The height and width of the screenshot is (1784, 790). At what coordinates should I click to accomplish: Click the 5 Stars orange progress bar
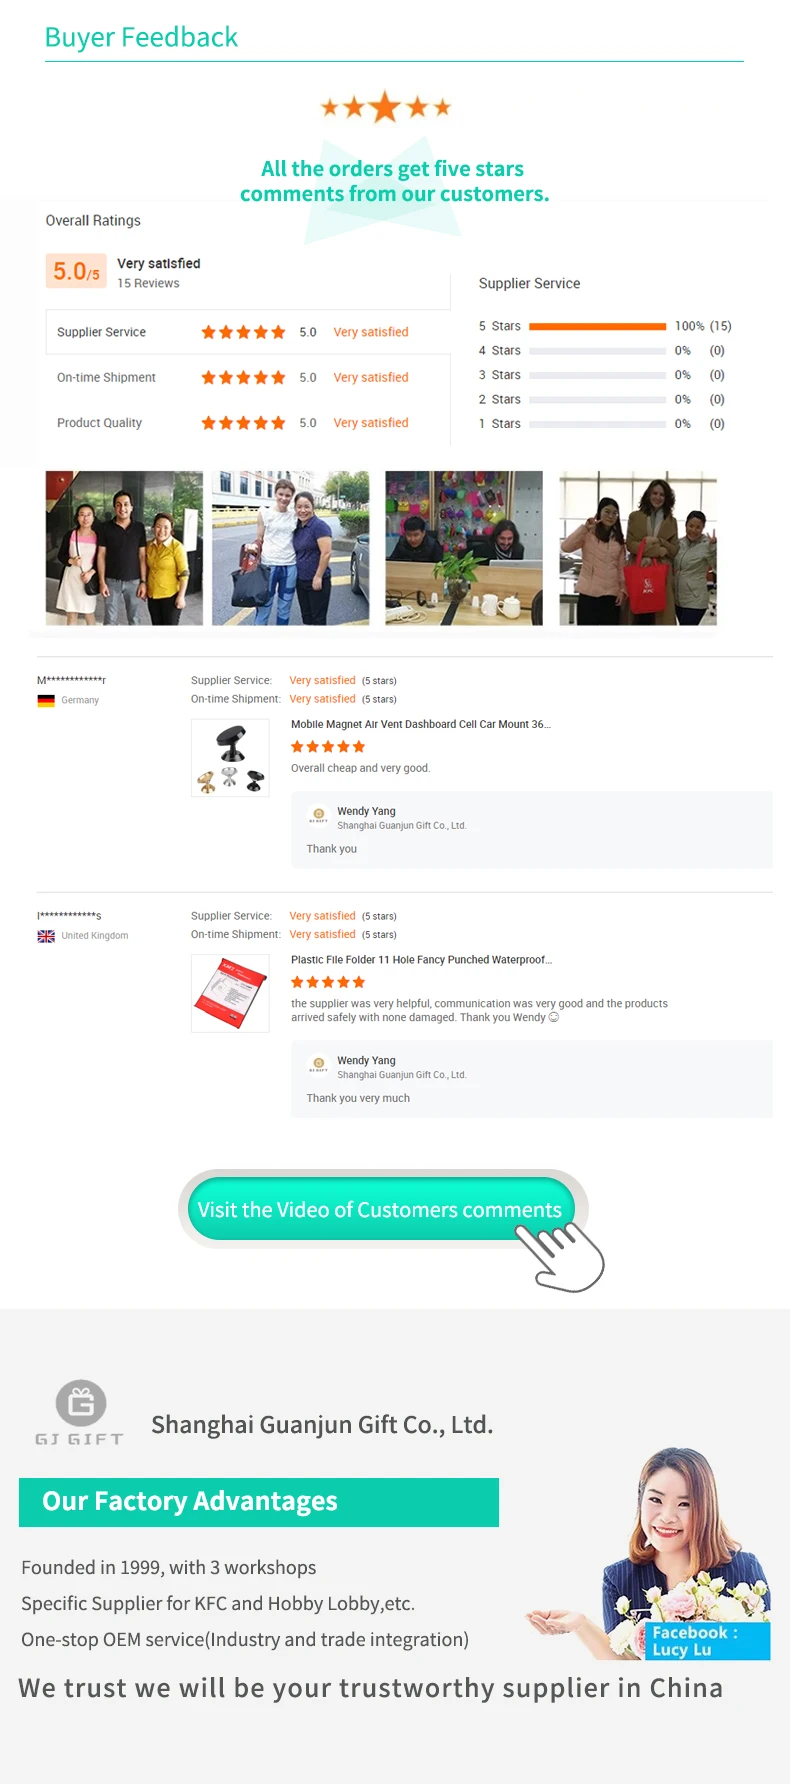pyautogui.click(x=598, y=326)
